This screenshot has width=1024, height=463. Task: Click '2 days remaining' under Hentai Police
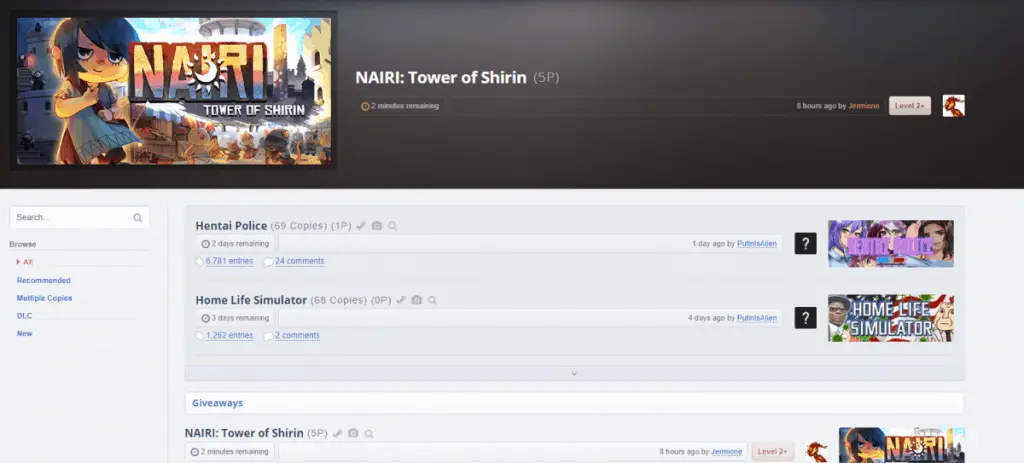click(x=240, y=244)
